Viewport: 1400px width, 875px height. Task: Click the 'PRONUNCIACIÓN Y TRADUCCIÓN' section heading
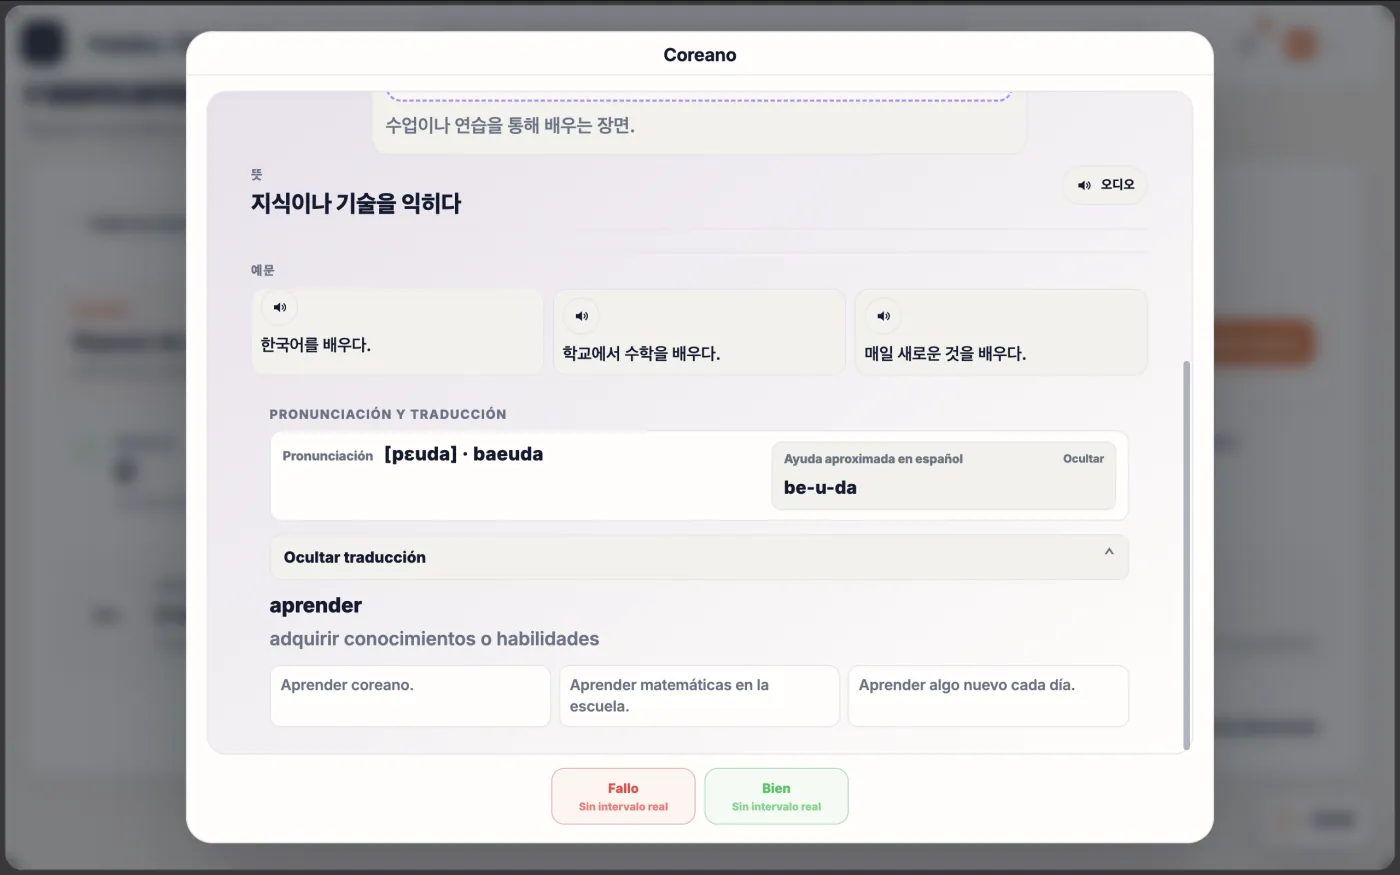388,414
